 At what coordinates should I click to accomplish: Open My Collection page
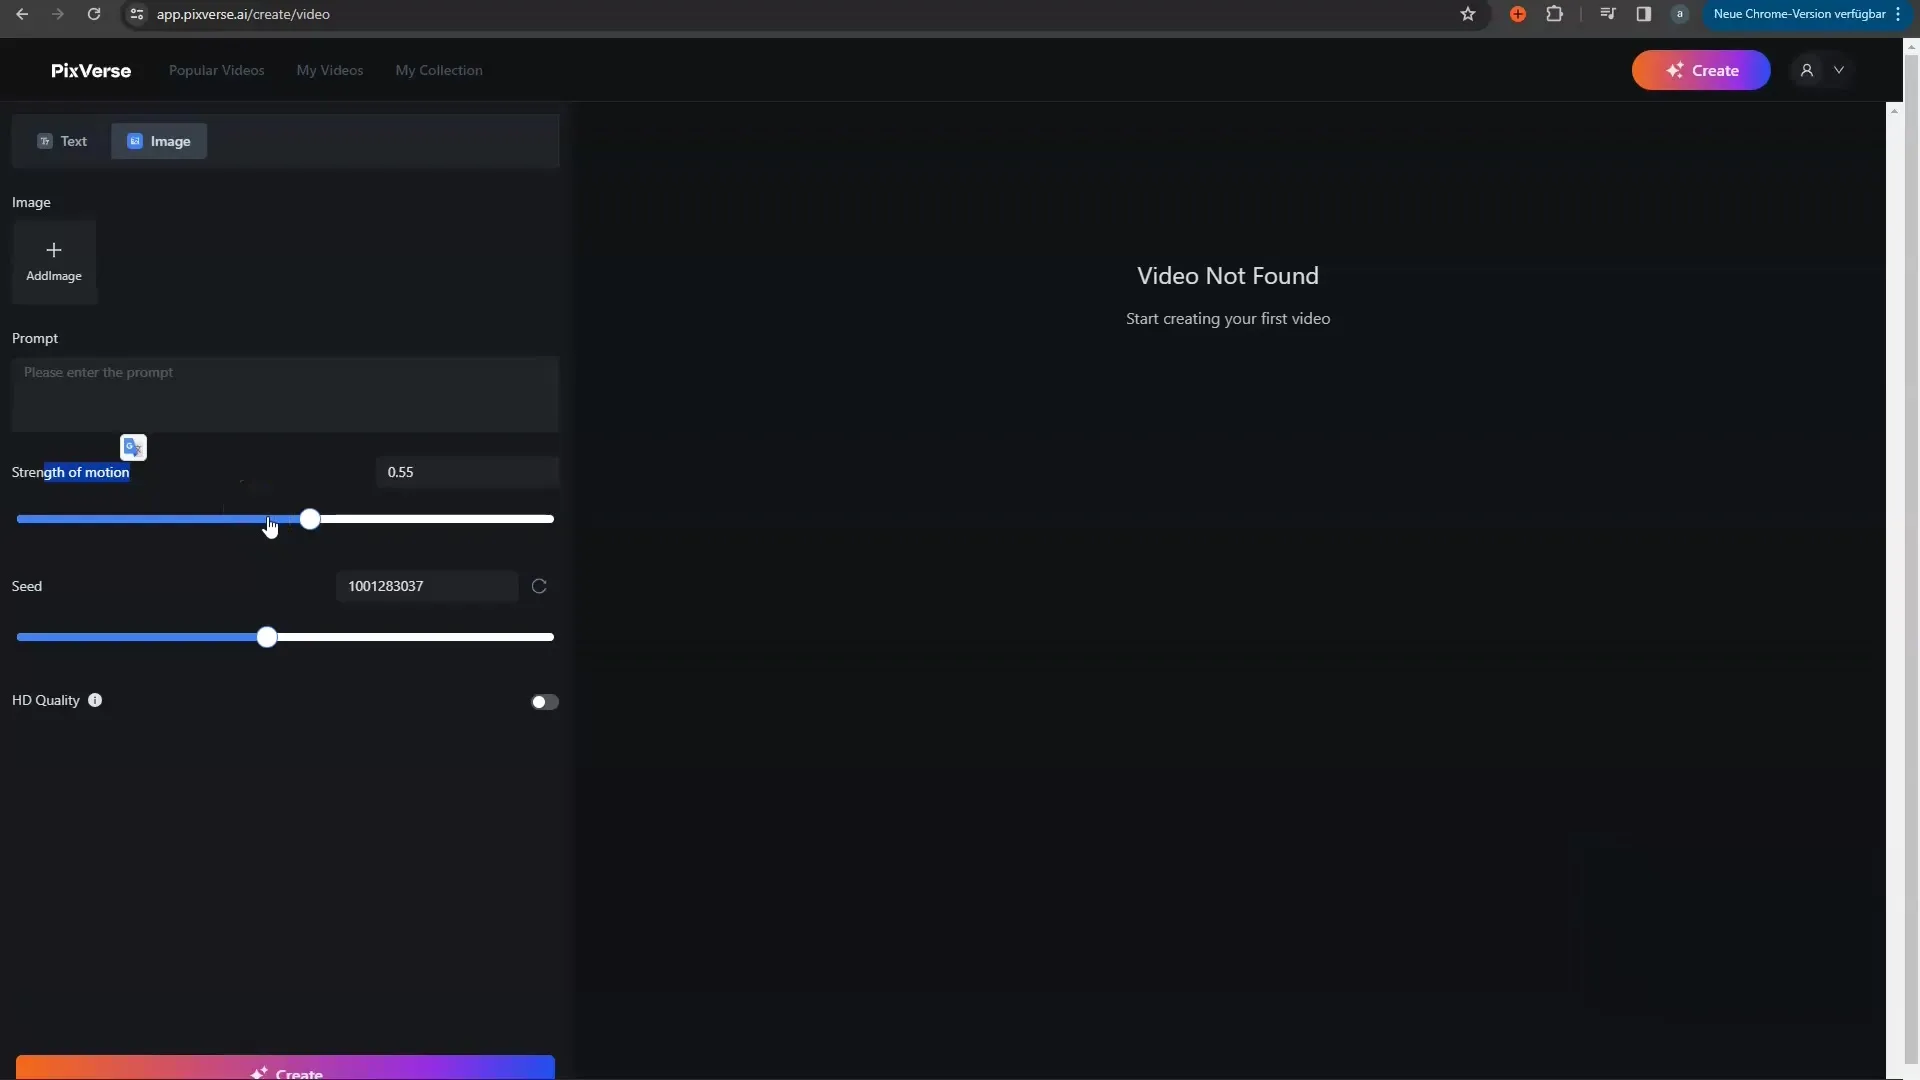coord(438,69)
